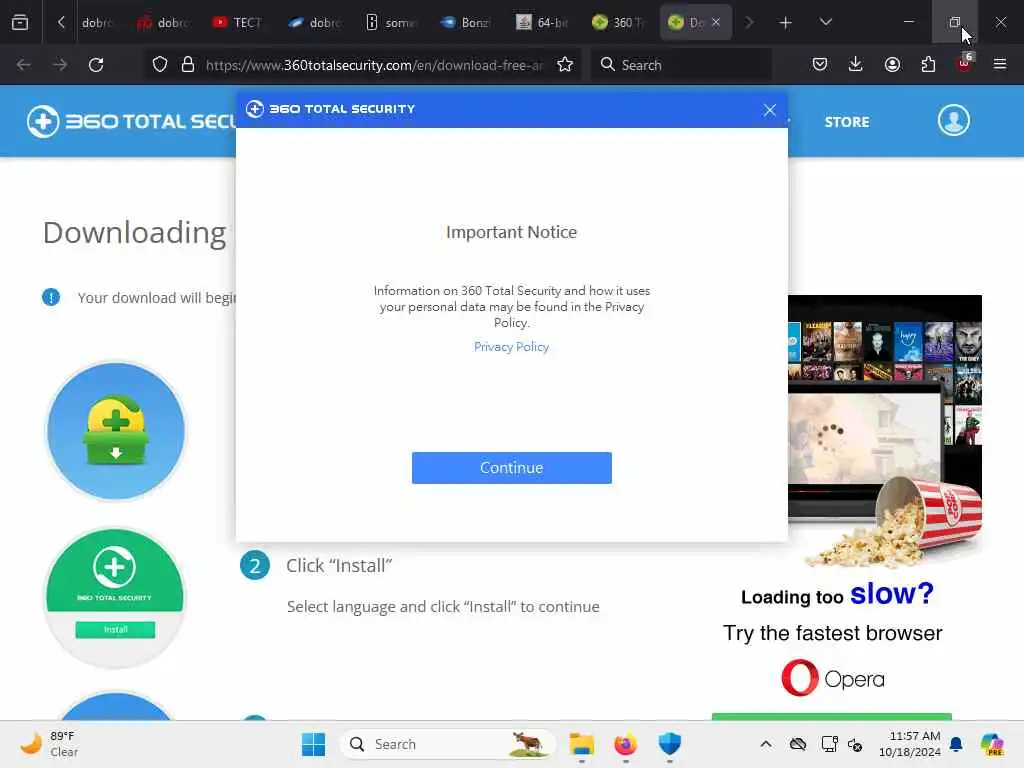Click the blue info icon beside download notice
1024x768 pixels.
[51, 297]
